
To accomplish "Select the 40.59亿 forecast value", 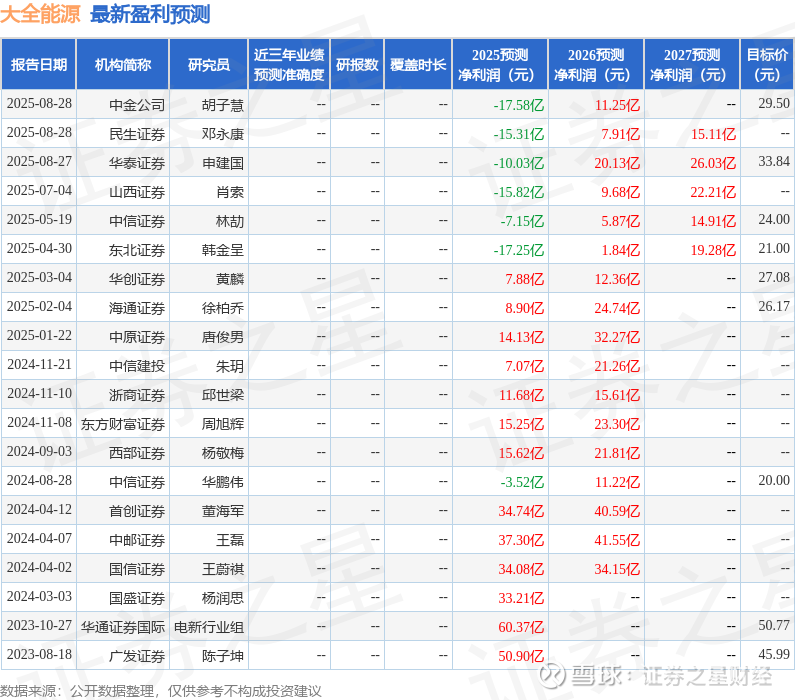I will pos(617,511).
